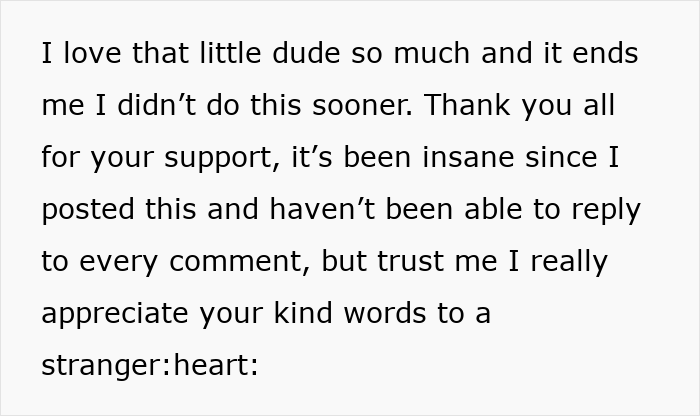Click the word "love" in first line
The width and height of the screenshot is (700, 416).
click(92, 53)
